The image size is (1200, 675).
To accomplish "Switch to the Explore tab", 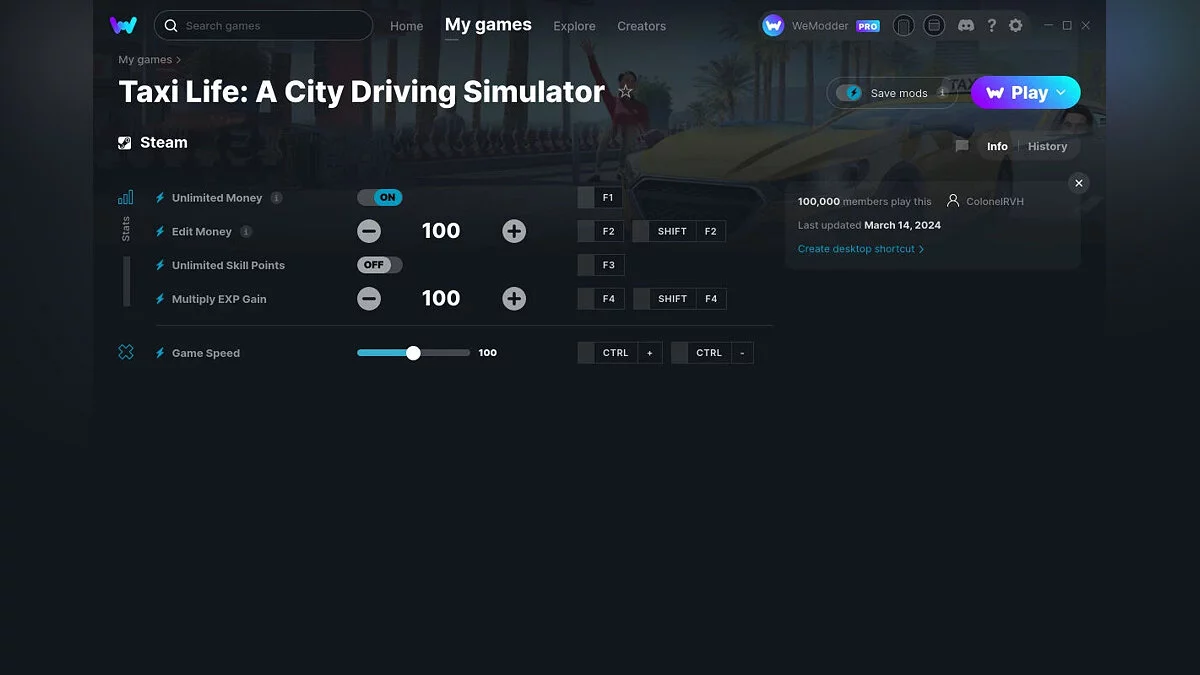I will pyautogui.click(x=574, y=26).
